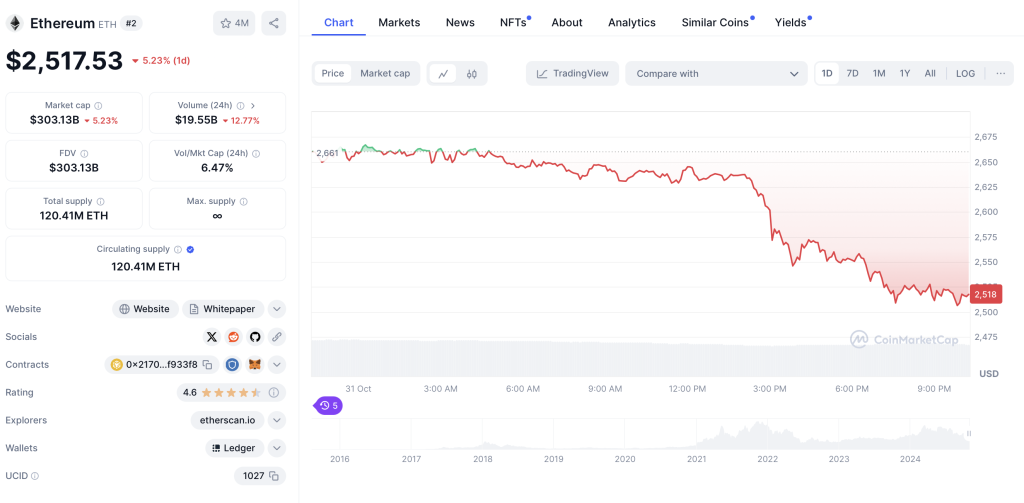1024x503 pixels.
Task: Open the TradingView chart button
Action: click(571, 74)
